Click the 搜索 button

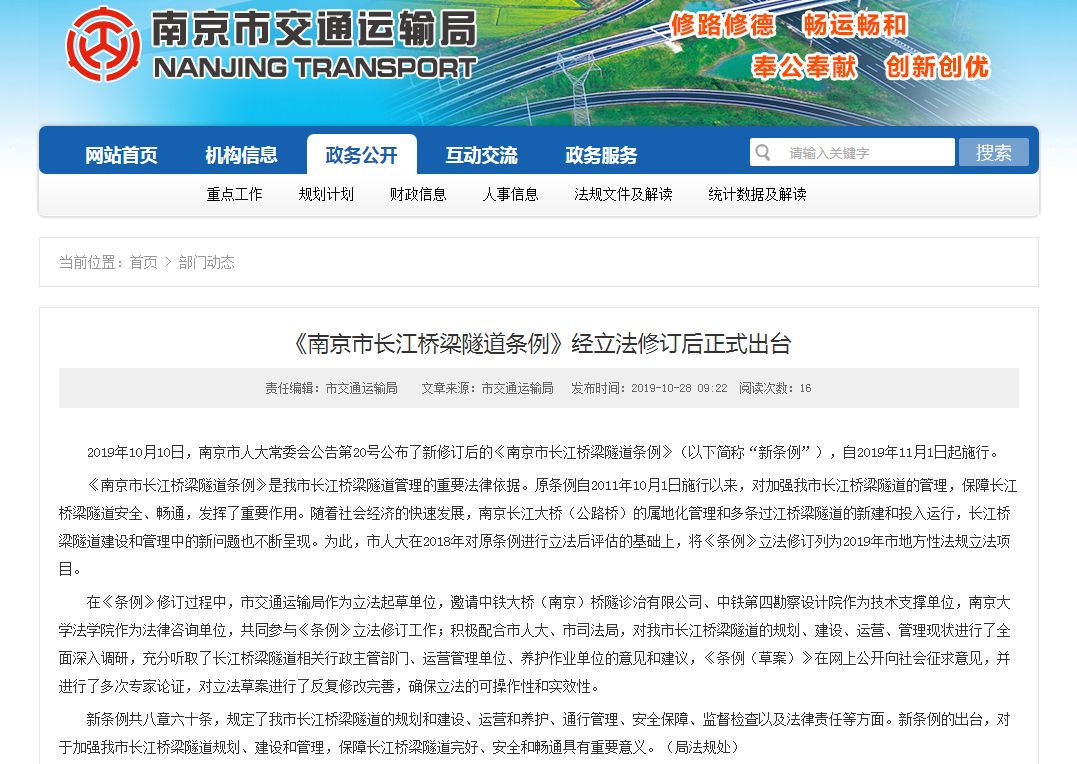pos(993,153)
